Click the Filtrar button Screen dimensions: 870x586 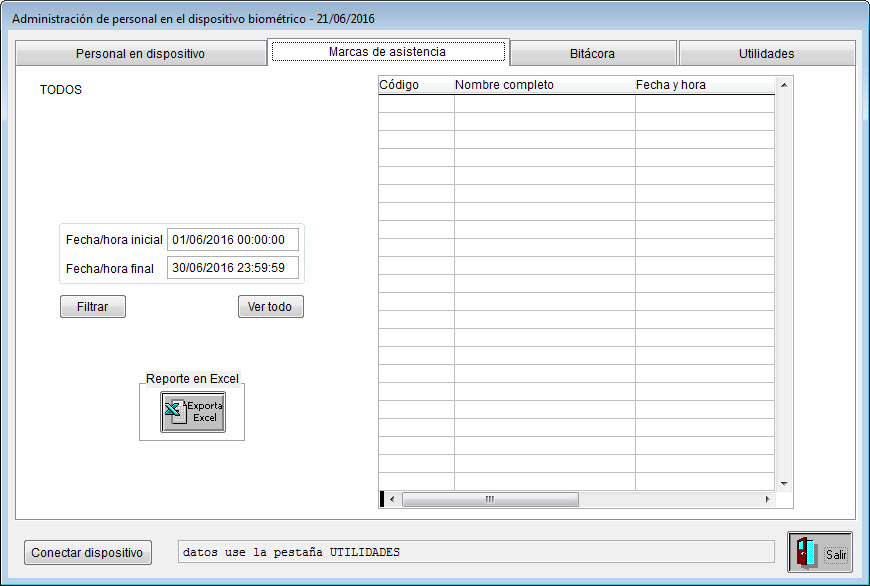pyautogui.click(x=93, y=307)
